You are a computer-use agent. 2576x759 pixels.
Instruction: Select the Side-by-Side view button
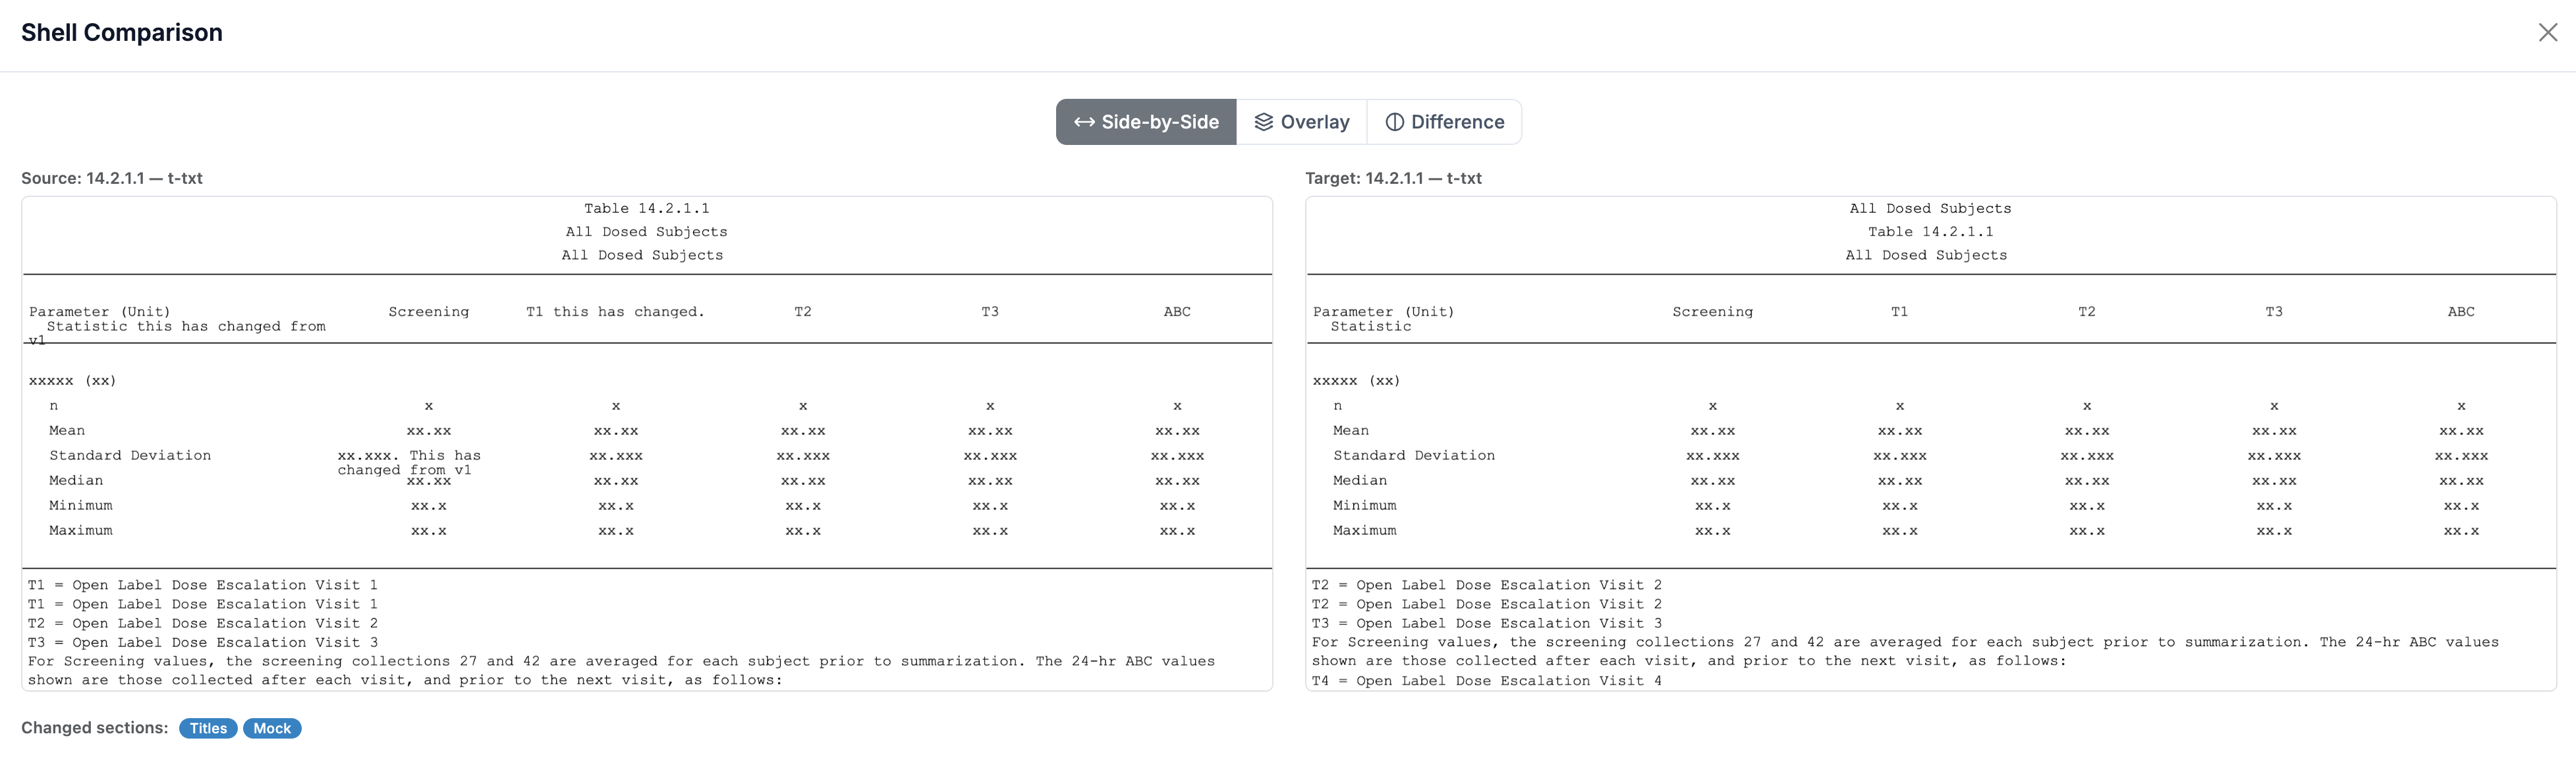click(x=1146, y=121)
